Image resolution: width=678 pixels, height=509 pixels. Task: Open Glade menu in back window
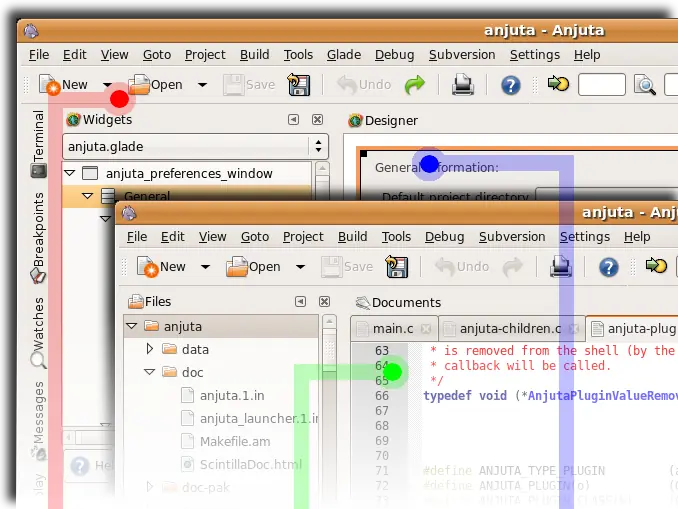(x=344, y=55)
